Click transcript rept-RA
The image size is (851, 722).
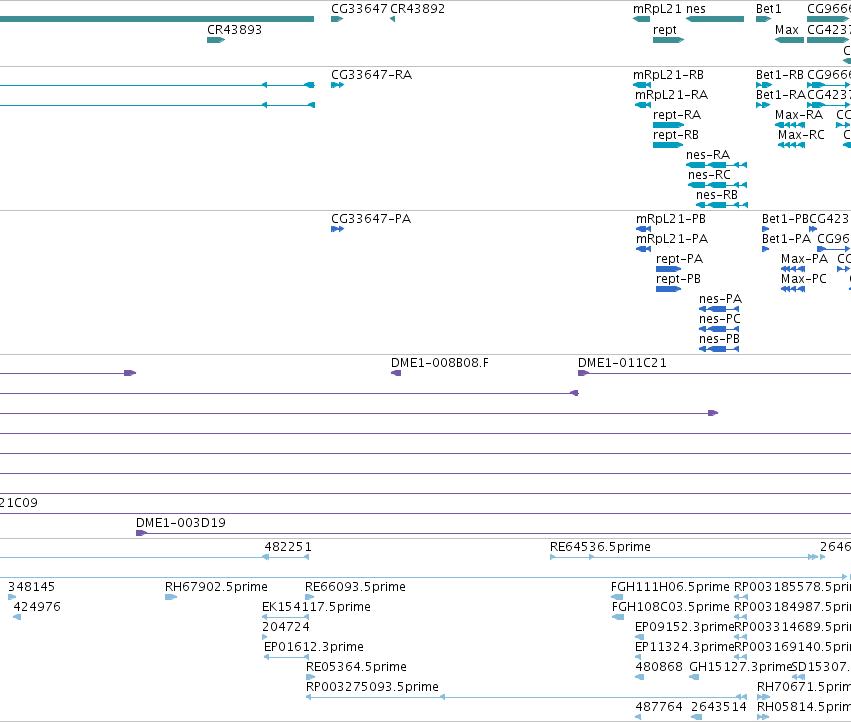pyautogui.click(x=668, y=125)
